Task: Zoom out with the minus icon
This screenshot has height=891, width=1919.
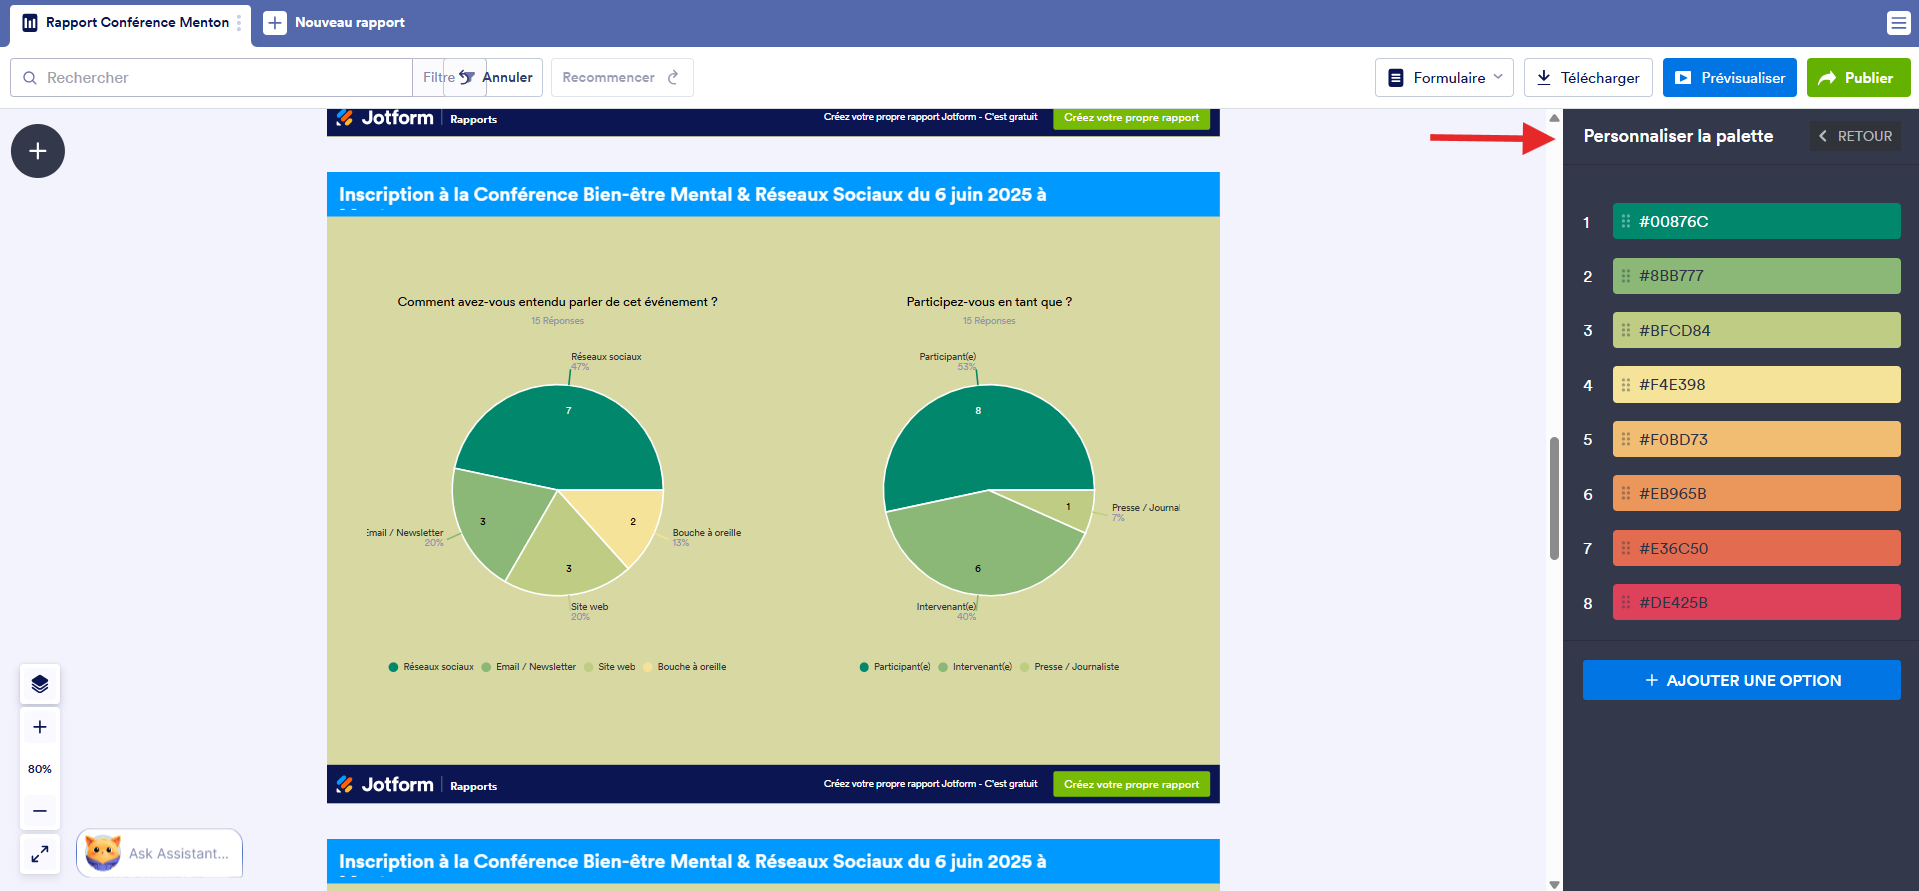Action: 40,811
